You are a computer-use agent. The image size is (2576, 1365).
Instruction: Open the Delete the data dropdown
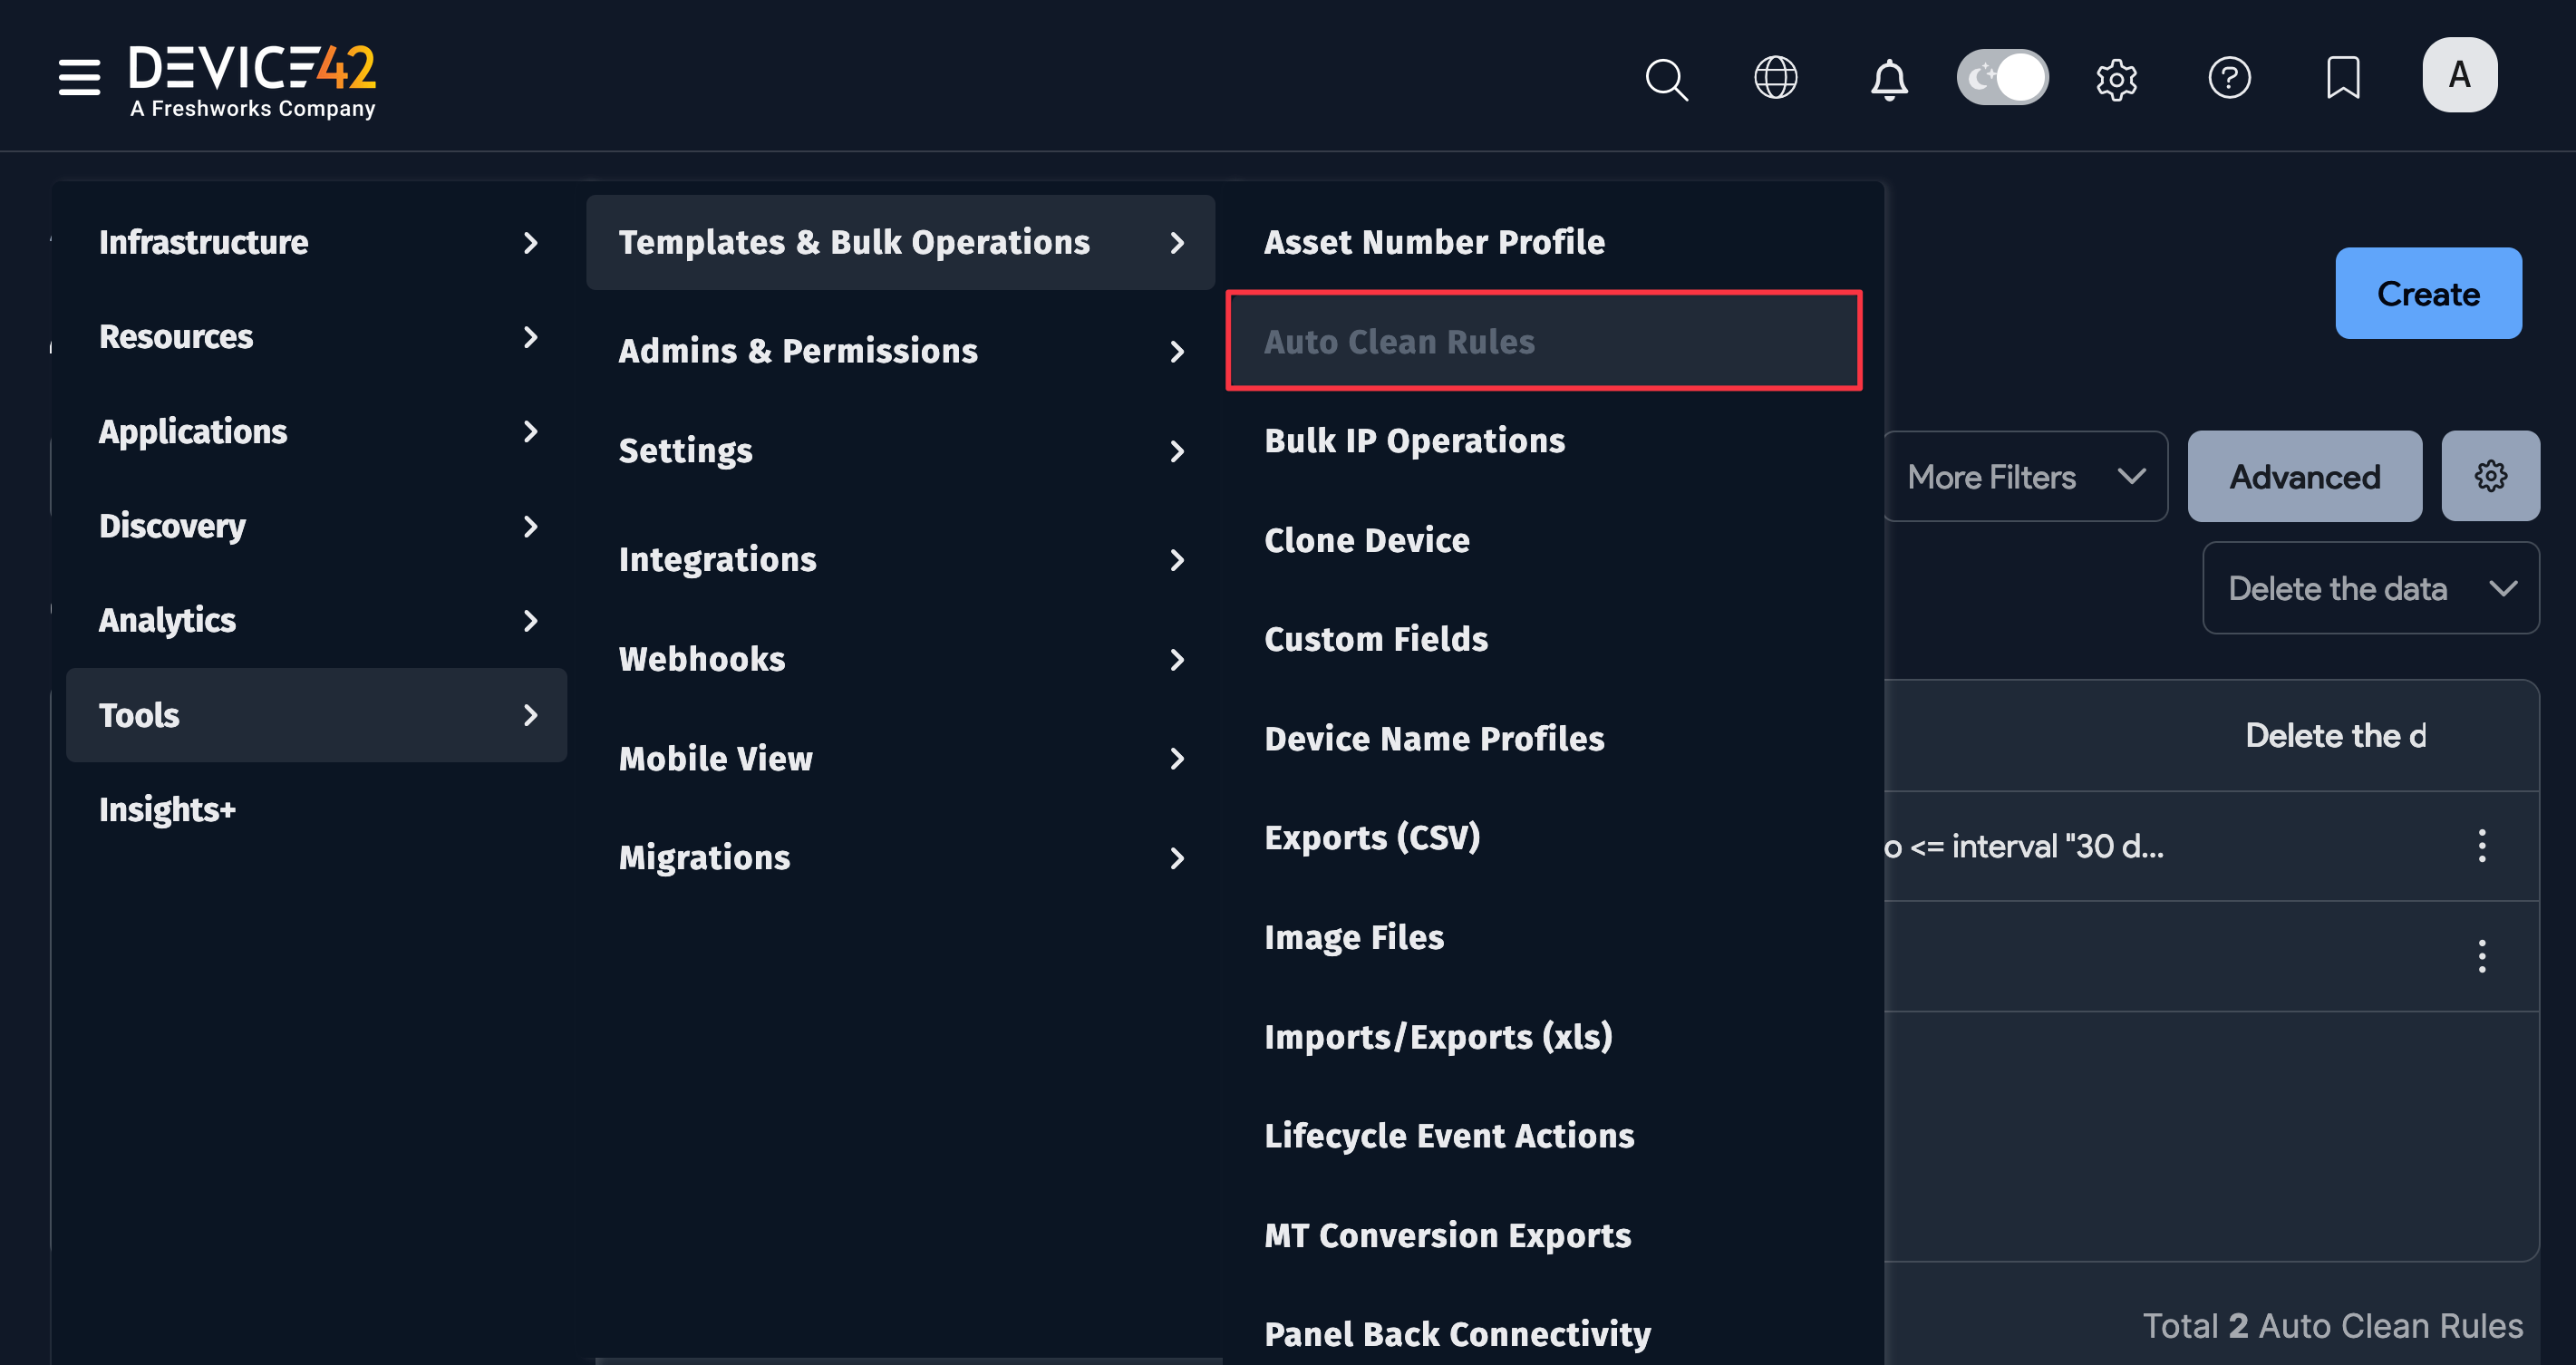click(x=2370, y=588)
